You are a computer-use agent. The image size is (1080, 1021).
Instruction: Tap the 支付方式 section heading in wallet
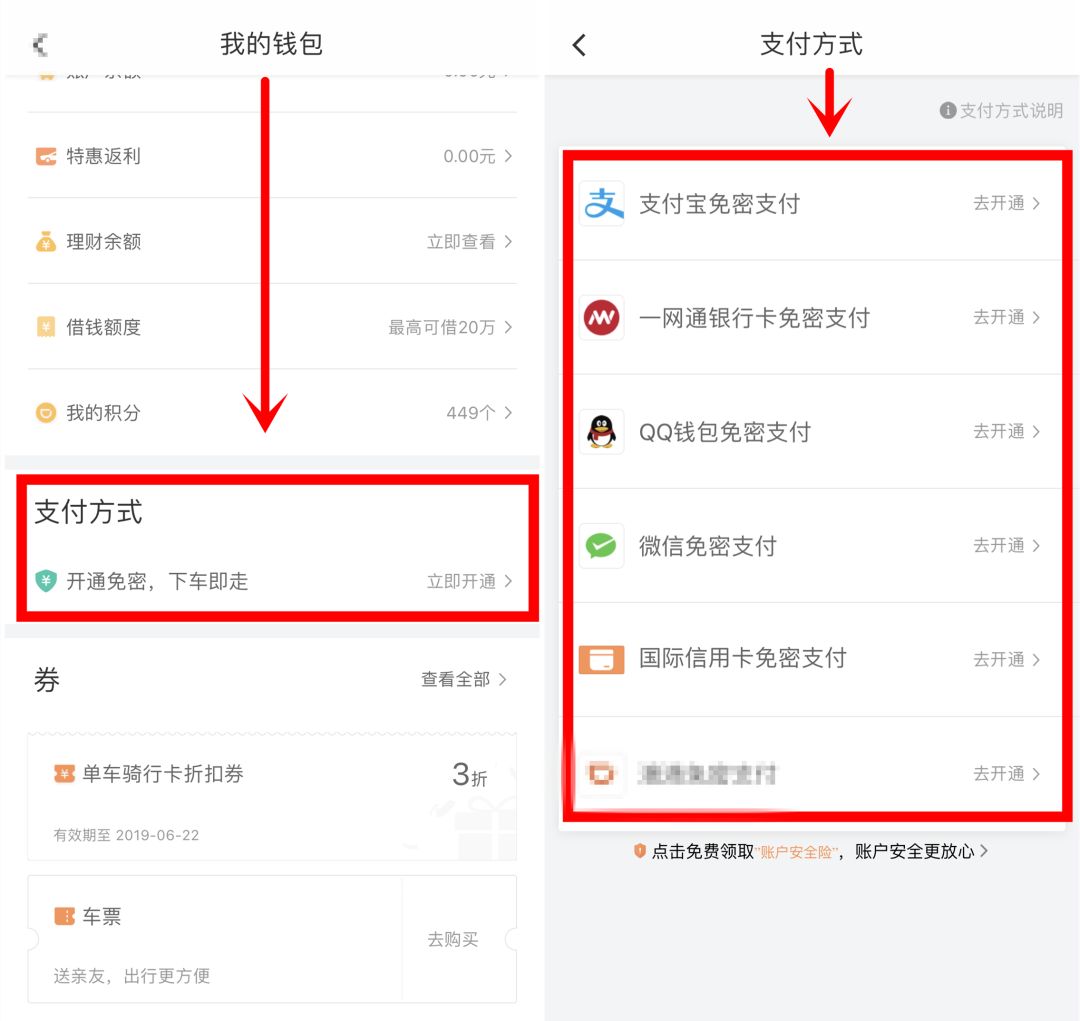pyautogui.click(x=88, y=512)
